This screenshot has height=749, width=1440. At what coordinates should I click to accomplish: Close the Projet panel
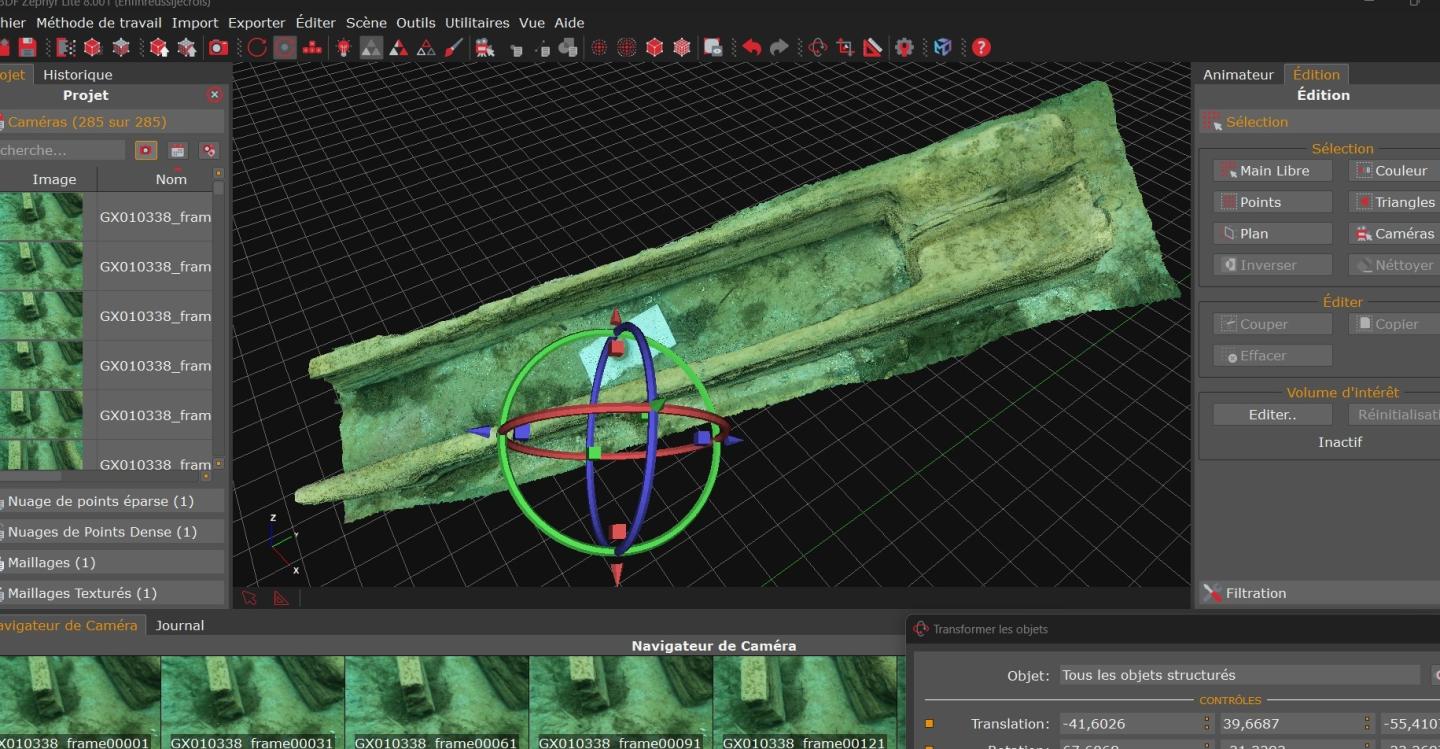[x=214, y=95]
